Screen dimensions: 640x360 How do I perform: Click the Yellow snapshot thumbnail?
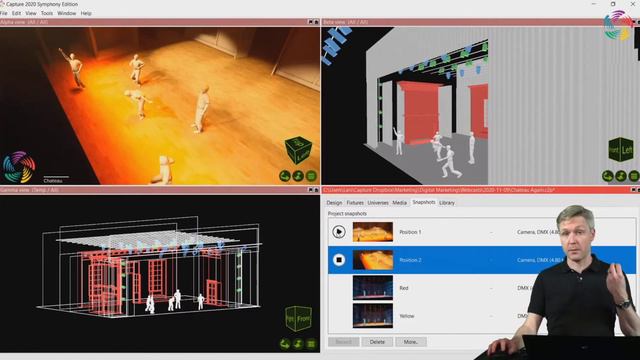373,316
